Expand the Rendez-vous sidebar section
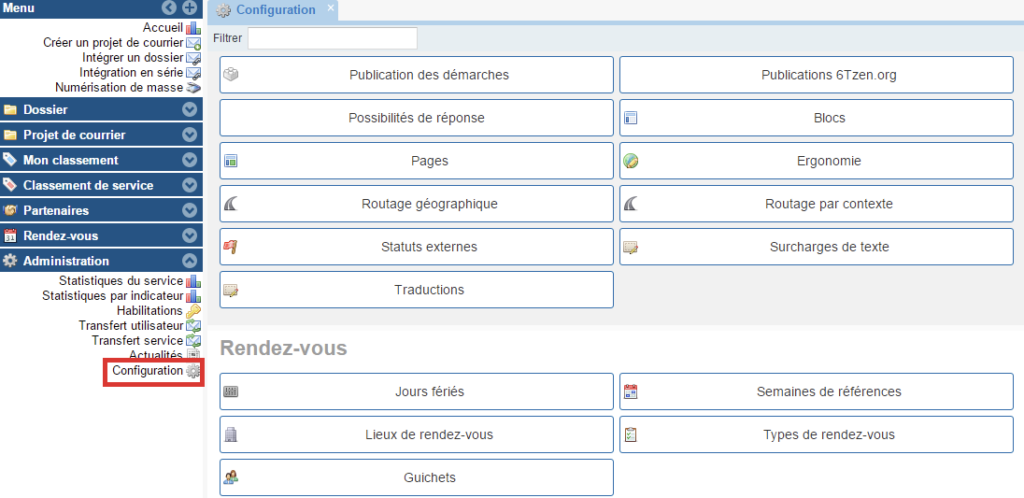Image resolution: width=1024 pixels, height=498 pixels. 189,236
